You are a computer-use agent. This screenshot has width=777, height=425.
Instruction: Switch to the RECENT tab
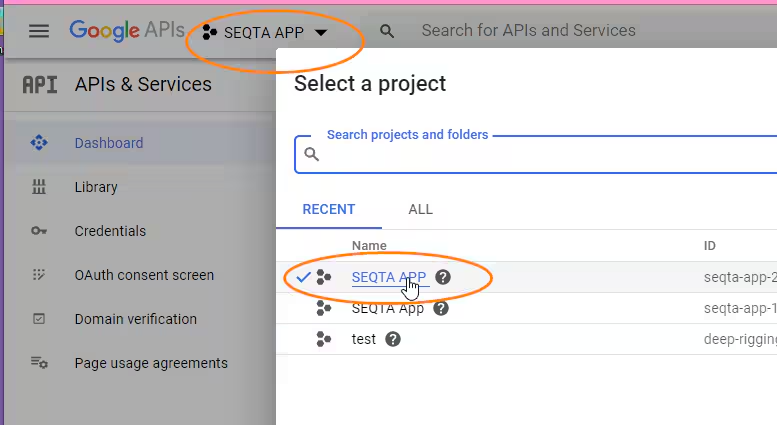[329, 210]
